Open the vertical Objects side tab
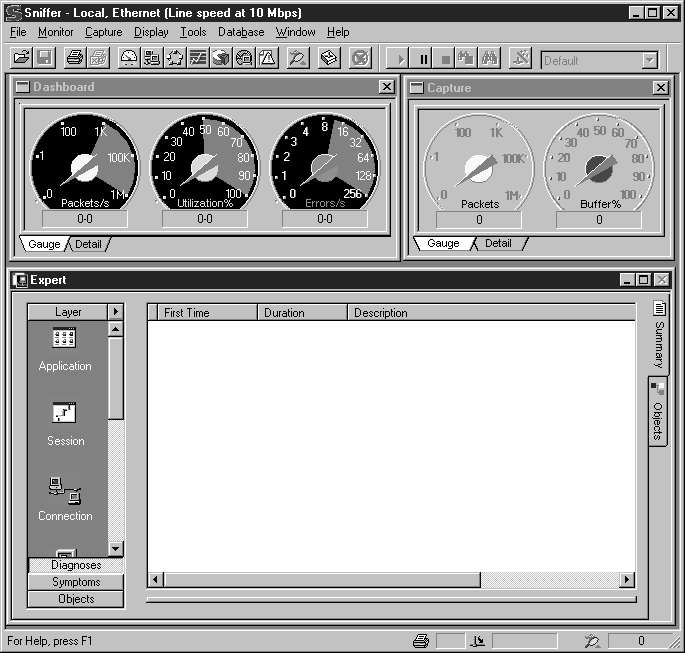The width and height of the screenshot is (685, 653). click(658, 411)
